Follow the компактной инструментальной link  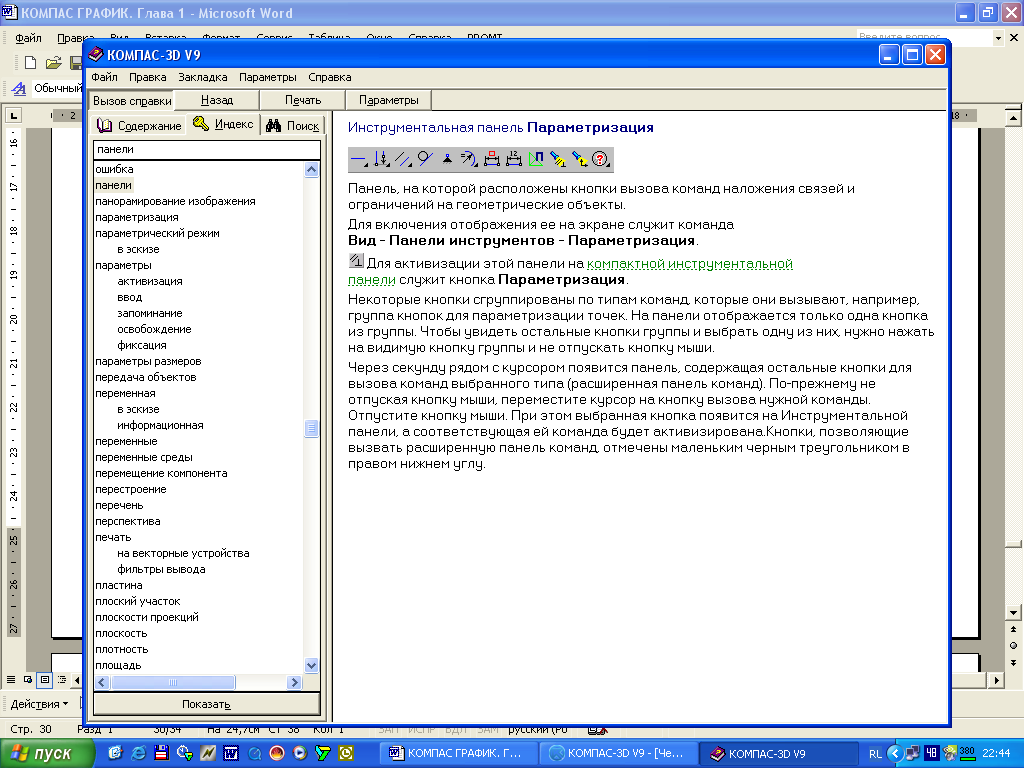click(x=690, y=264)
